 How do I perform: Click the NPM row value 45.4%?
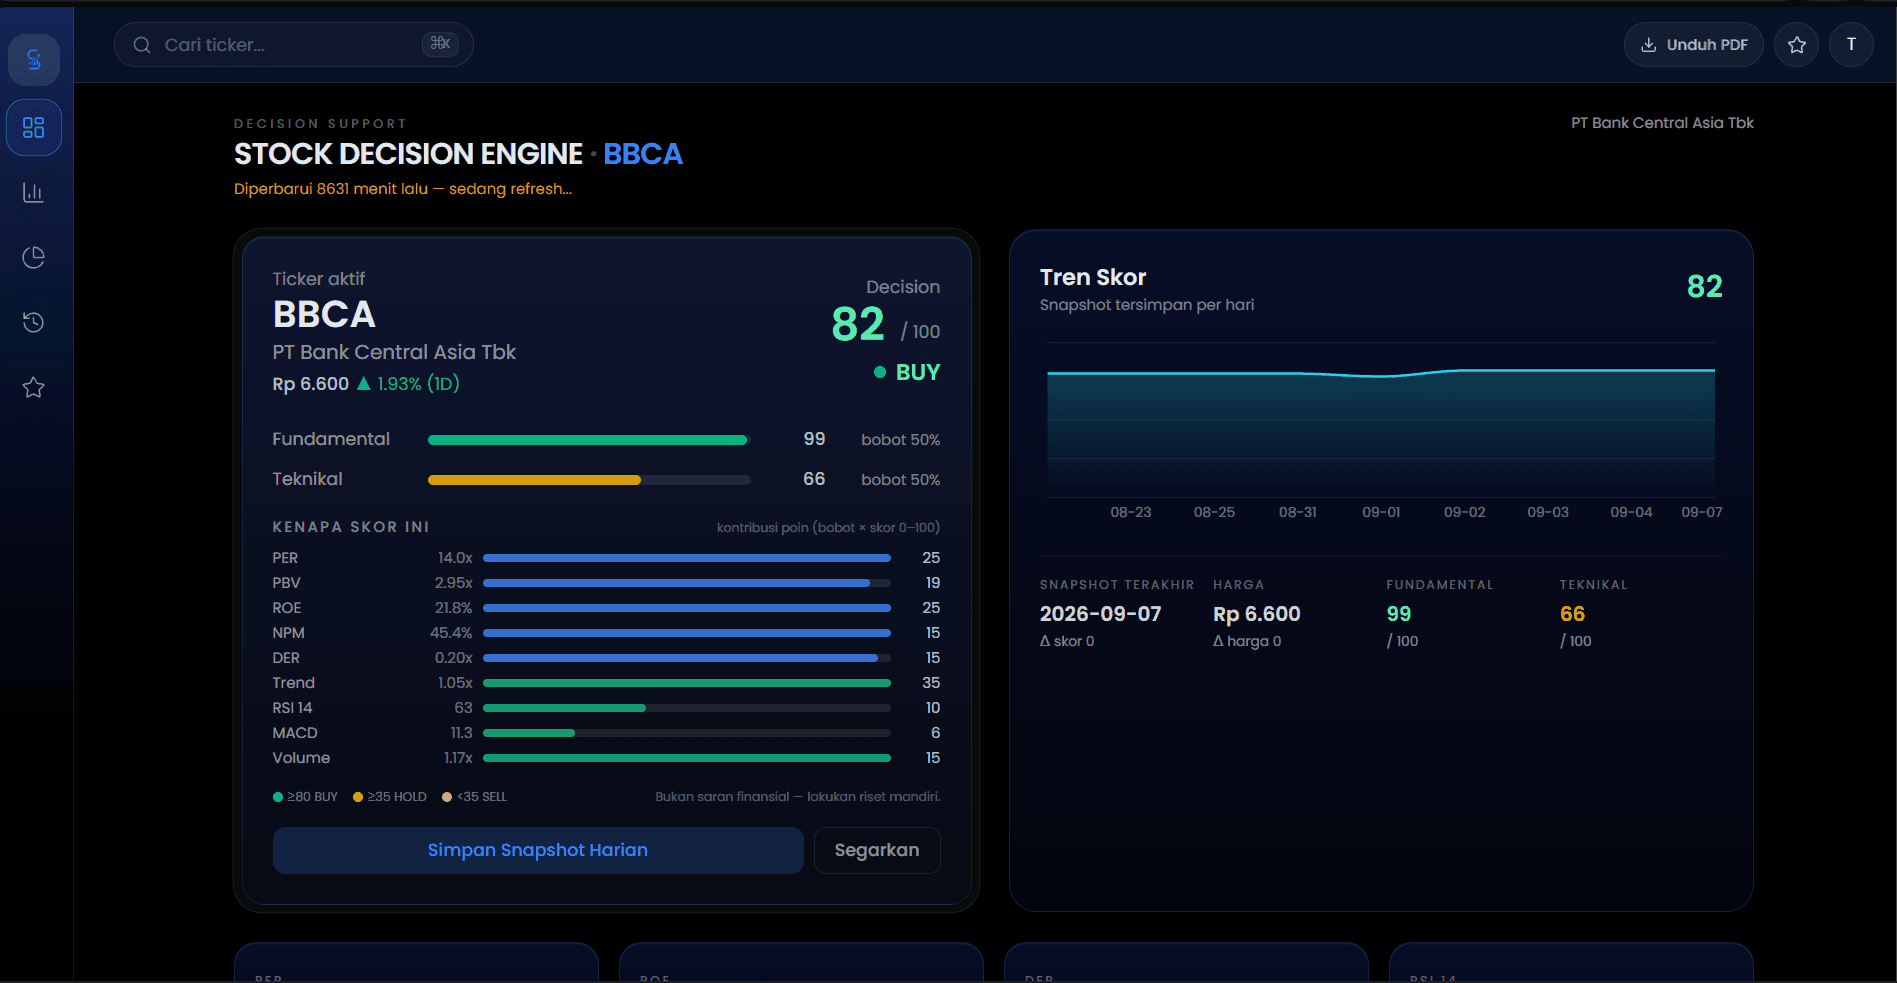[452, 633]
